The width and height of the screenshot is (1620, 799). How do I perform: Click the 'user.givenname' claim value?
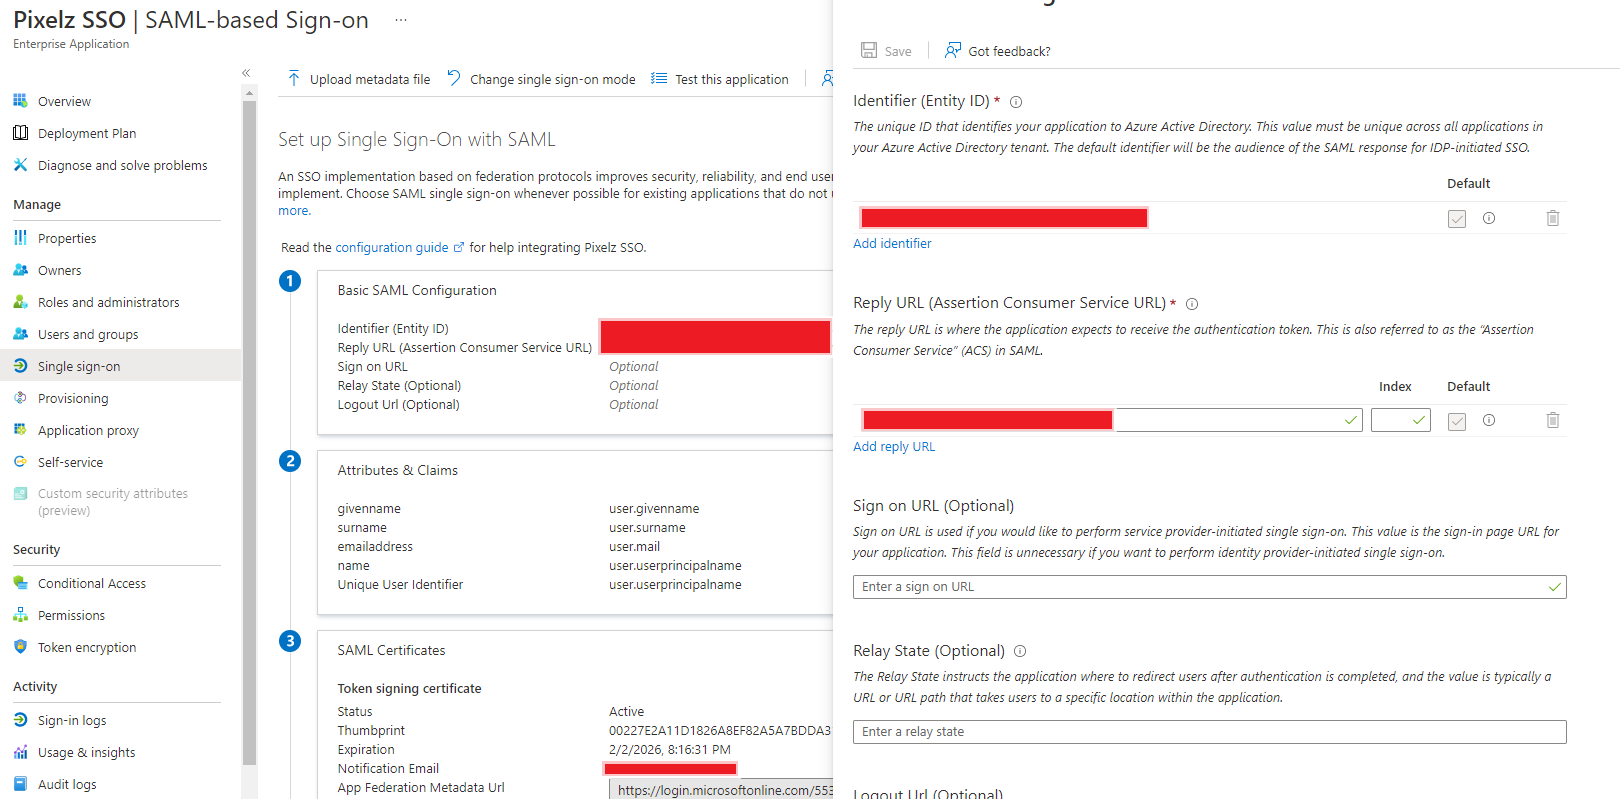click(x=654, y=509)
